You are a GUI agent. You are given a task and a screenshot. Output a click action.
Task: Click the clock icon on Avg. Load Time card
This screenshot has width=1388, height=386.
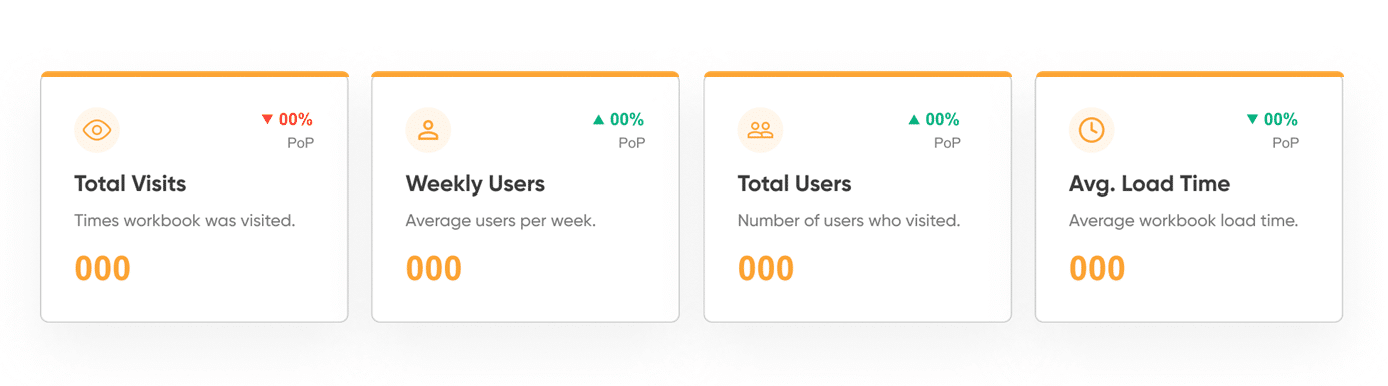[x=1091, y=130]
